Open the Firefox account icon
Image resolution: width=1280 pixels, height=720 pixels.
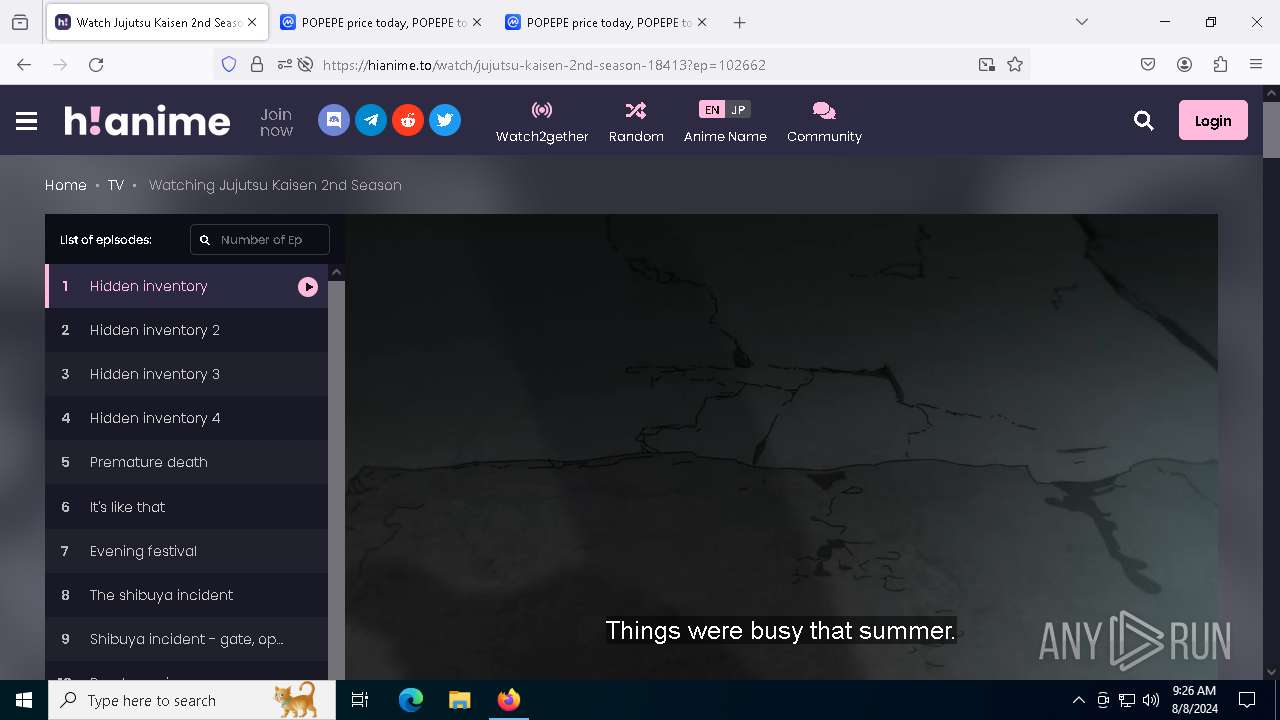tap(1184, 64)
